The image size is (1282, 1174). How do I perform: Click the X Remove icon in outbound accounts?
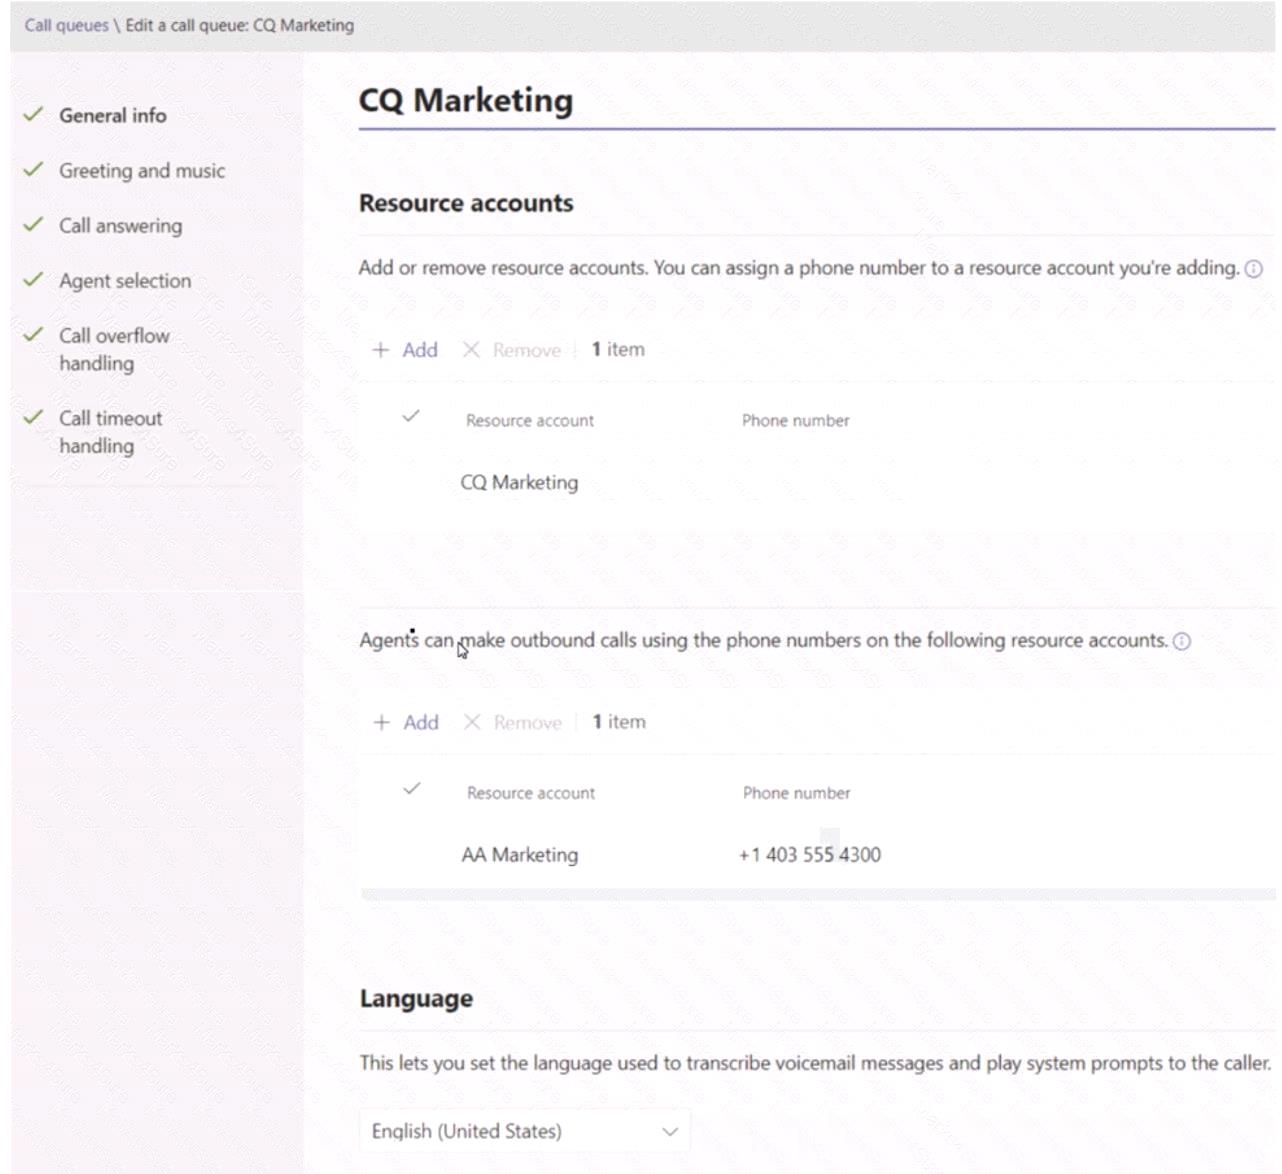pos(472,722)
